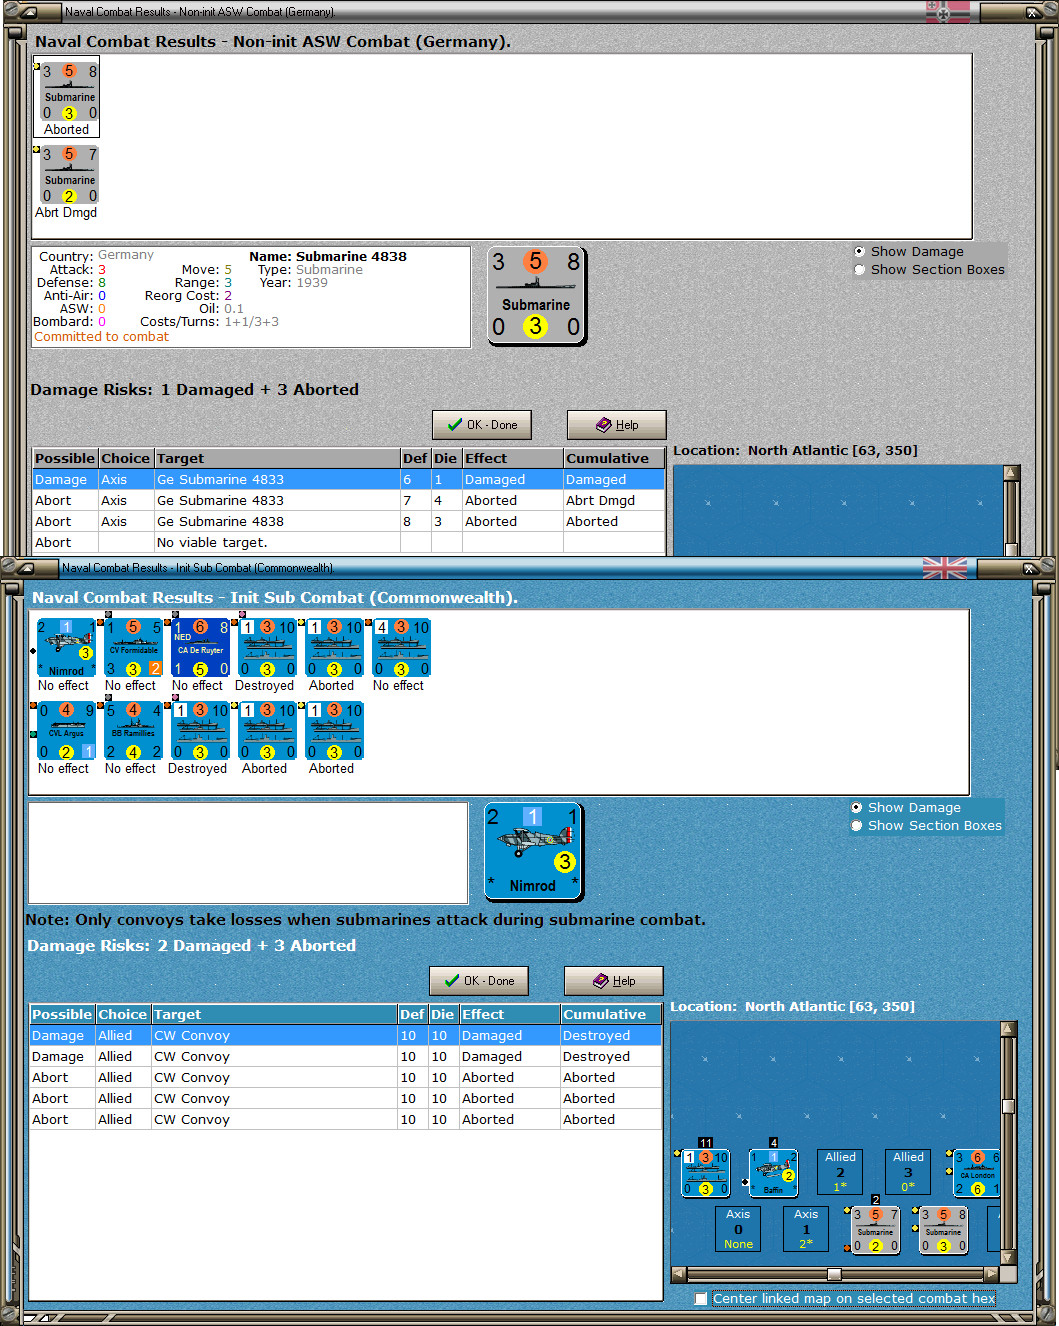Select Abort row for Ge Submarine 4838
The height and width of the screenshot is (1326, 1059).
click(349, 522)
